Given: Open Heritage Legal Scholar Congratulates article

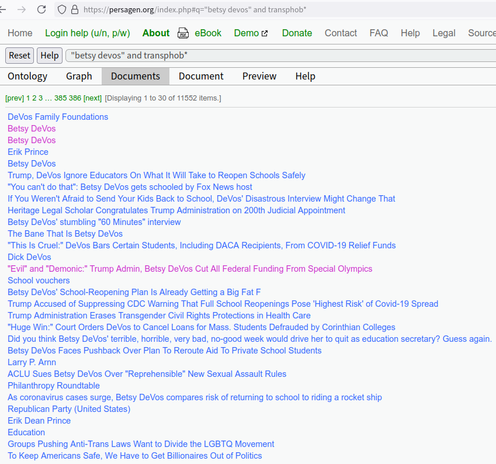Looking at the screenshot, I should 176,210.
